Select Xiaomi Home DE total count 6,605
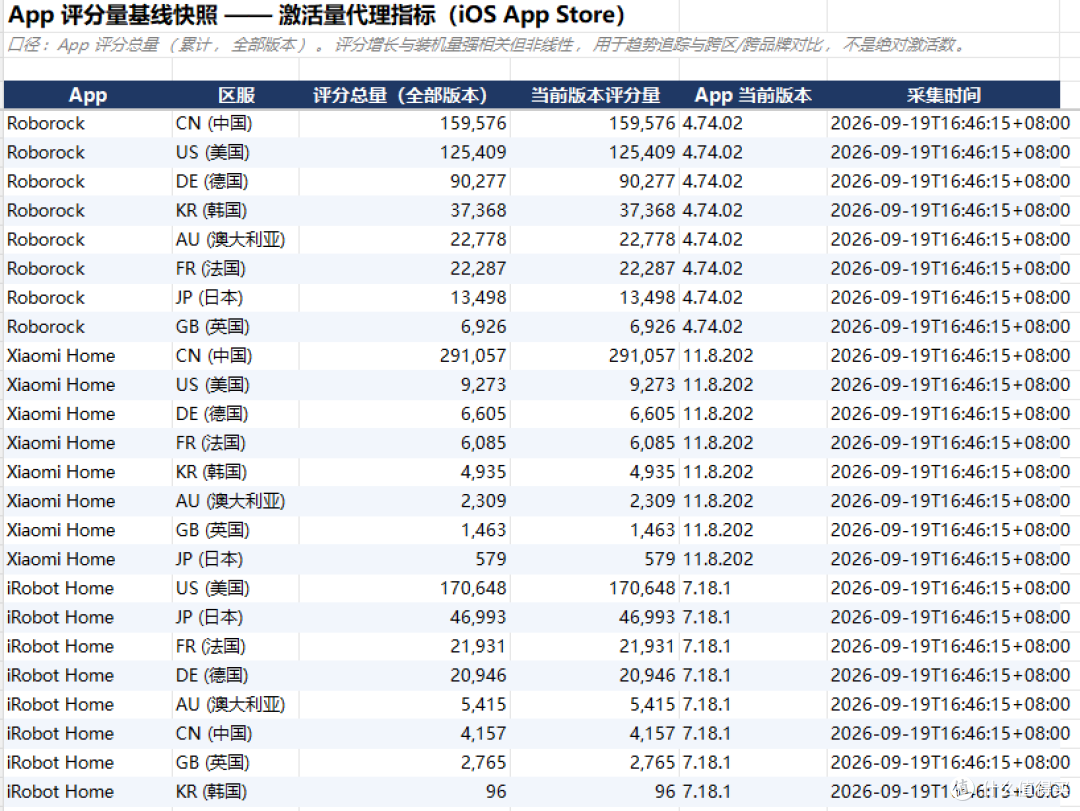Screen dimensions: 1080x811 click(484, 413)
